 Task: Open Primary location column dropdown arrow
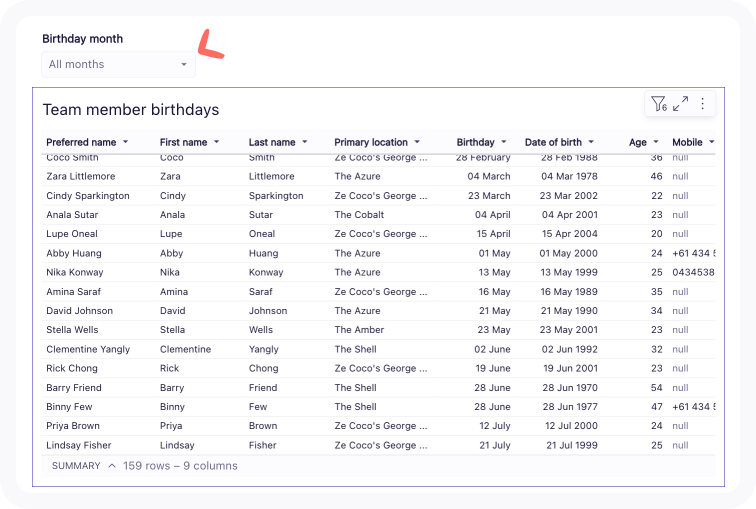(x=417, y=142)
